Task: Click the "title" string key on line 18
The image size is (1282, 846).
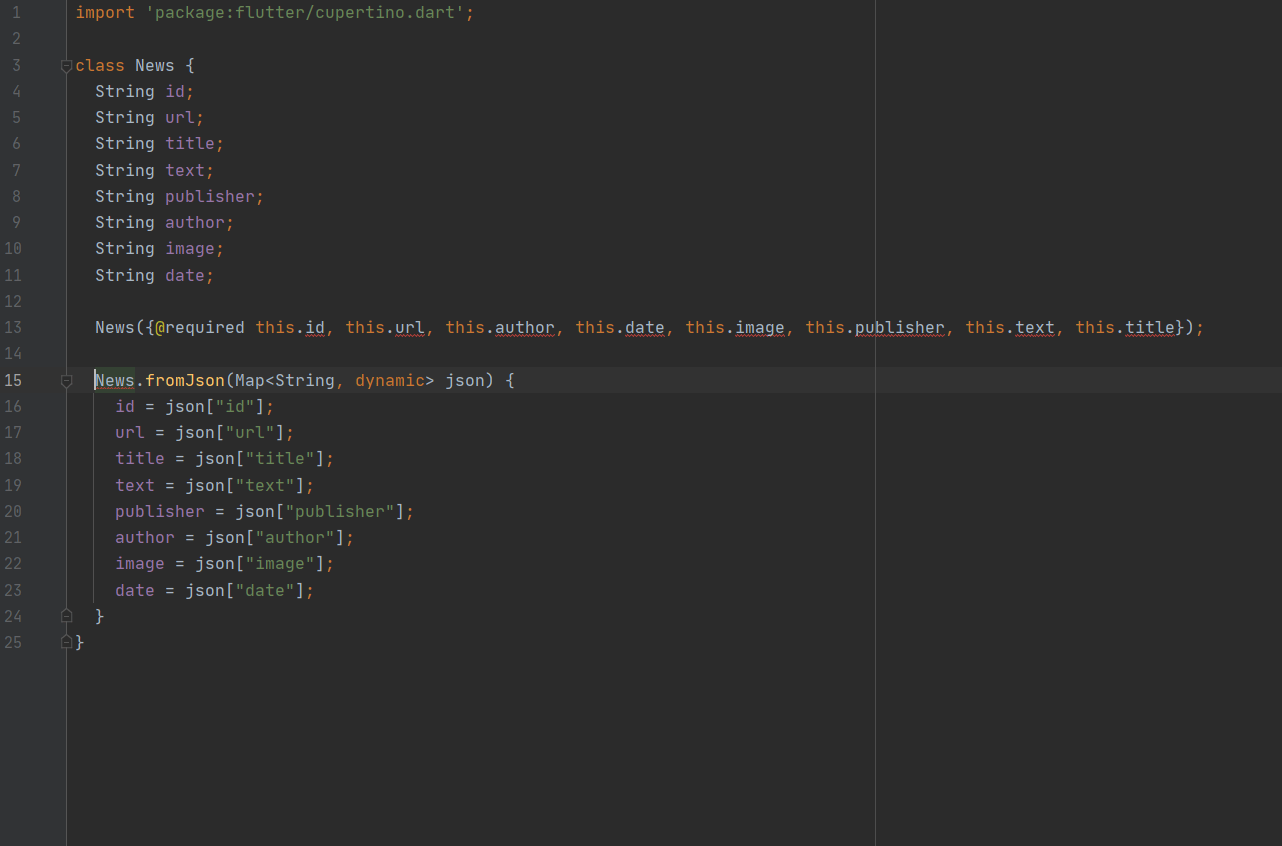Action: tap(280, 458)
